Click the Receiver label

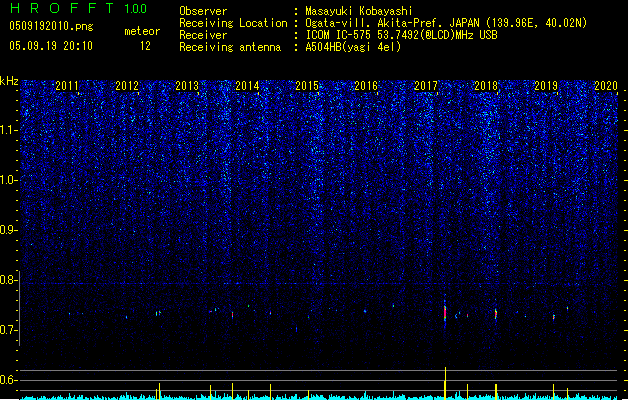point(203,35)
